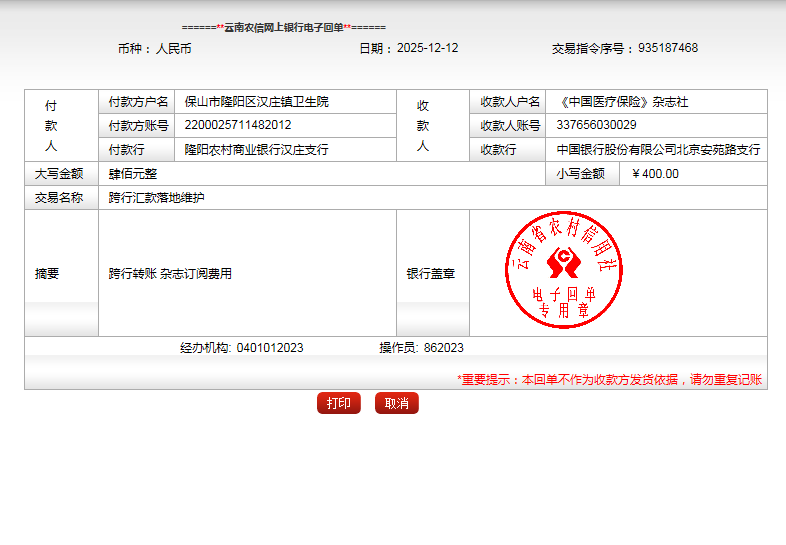Select the payee account number 337656030029
The image size is (786, 545).
coord(596,125)
